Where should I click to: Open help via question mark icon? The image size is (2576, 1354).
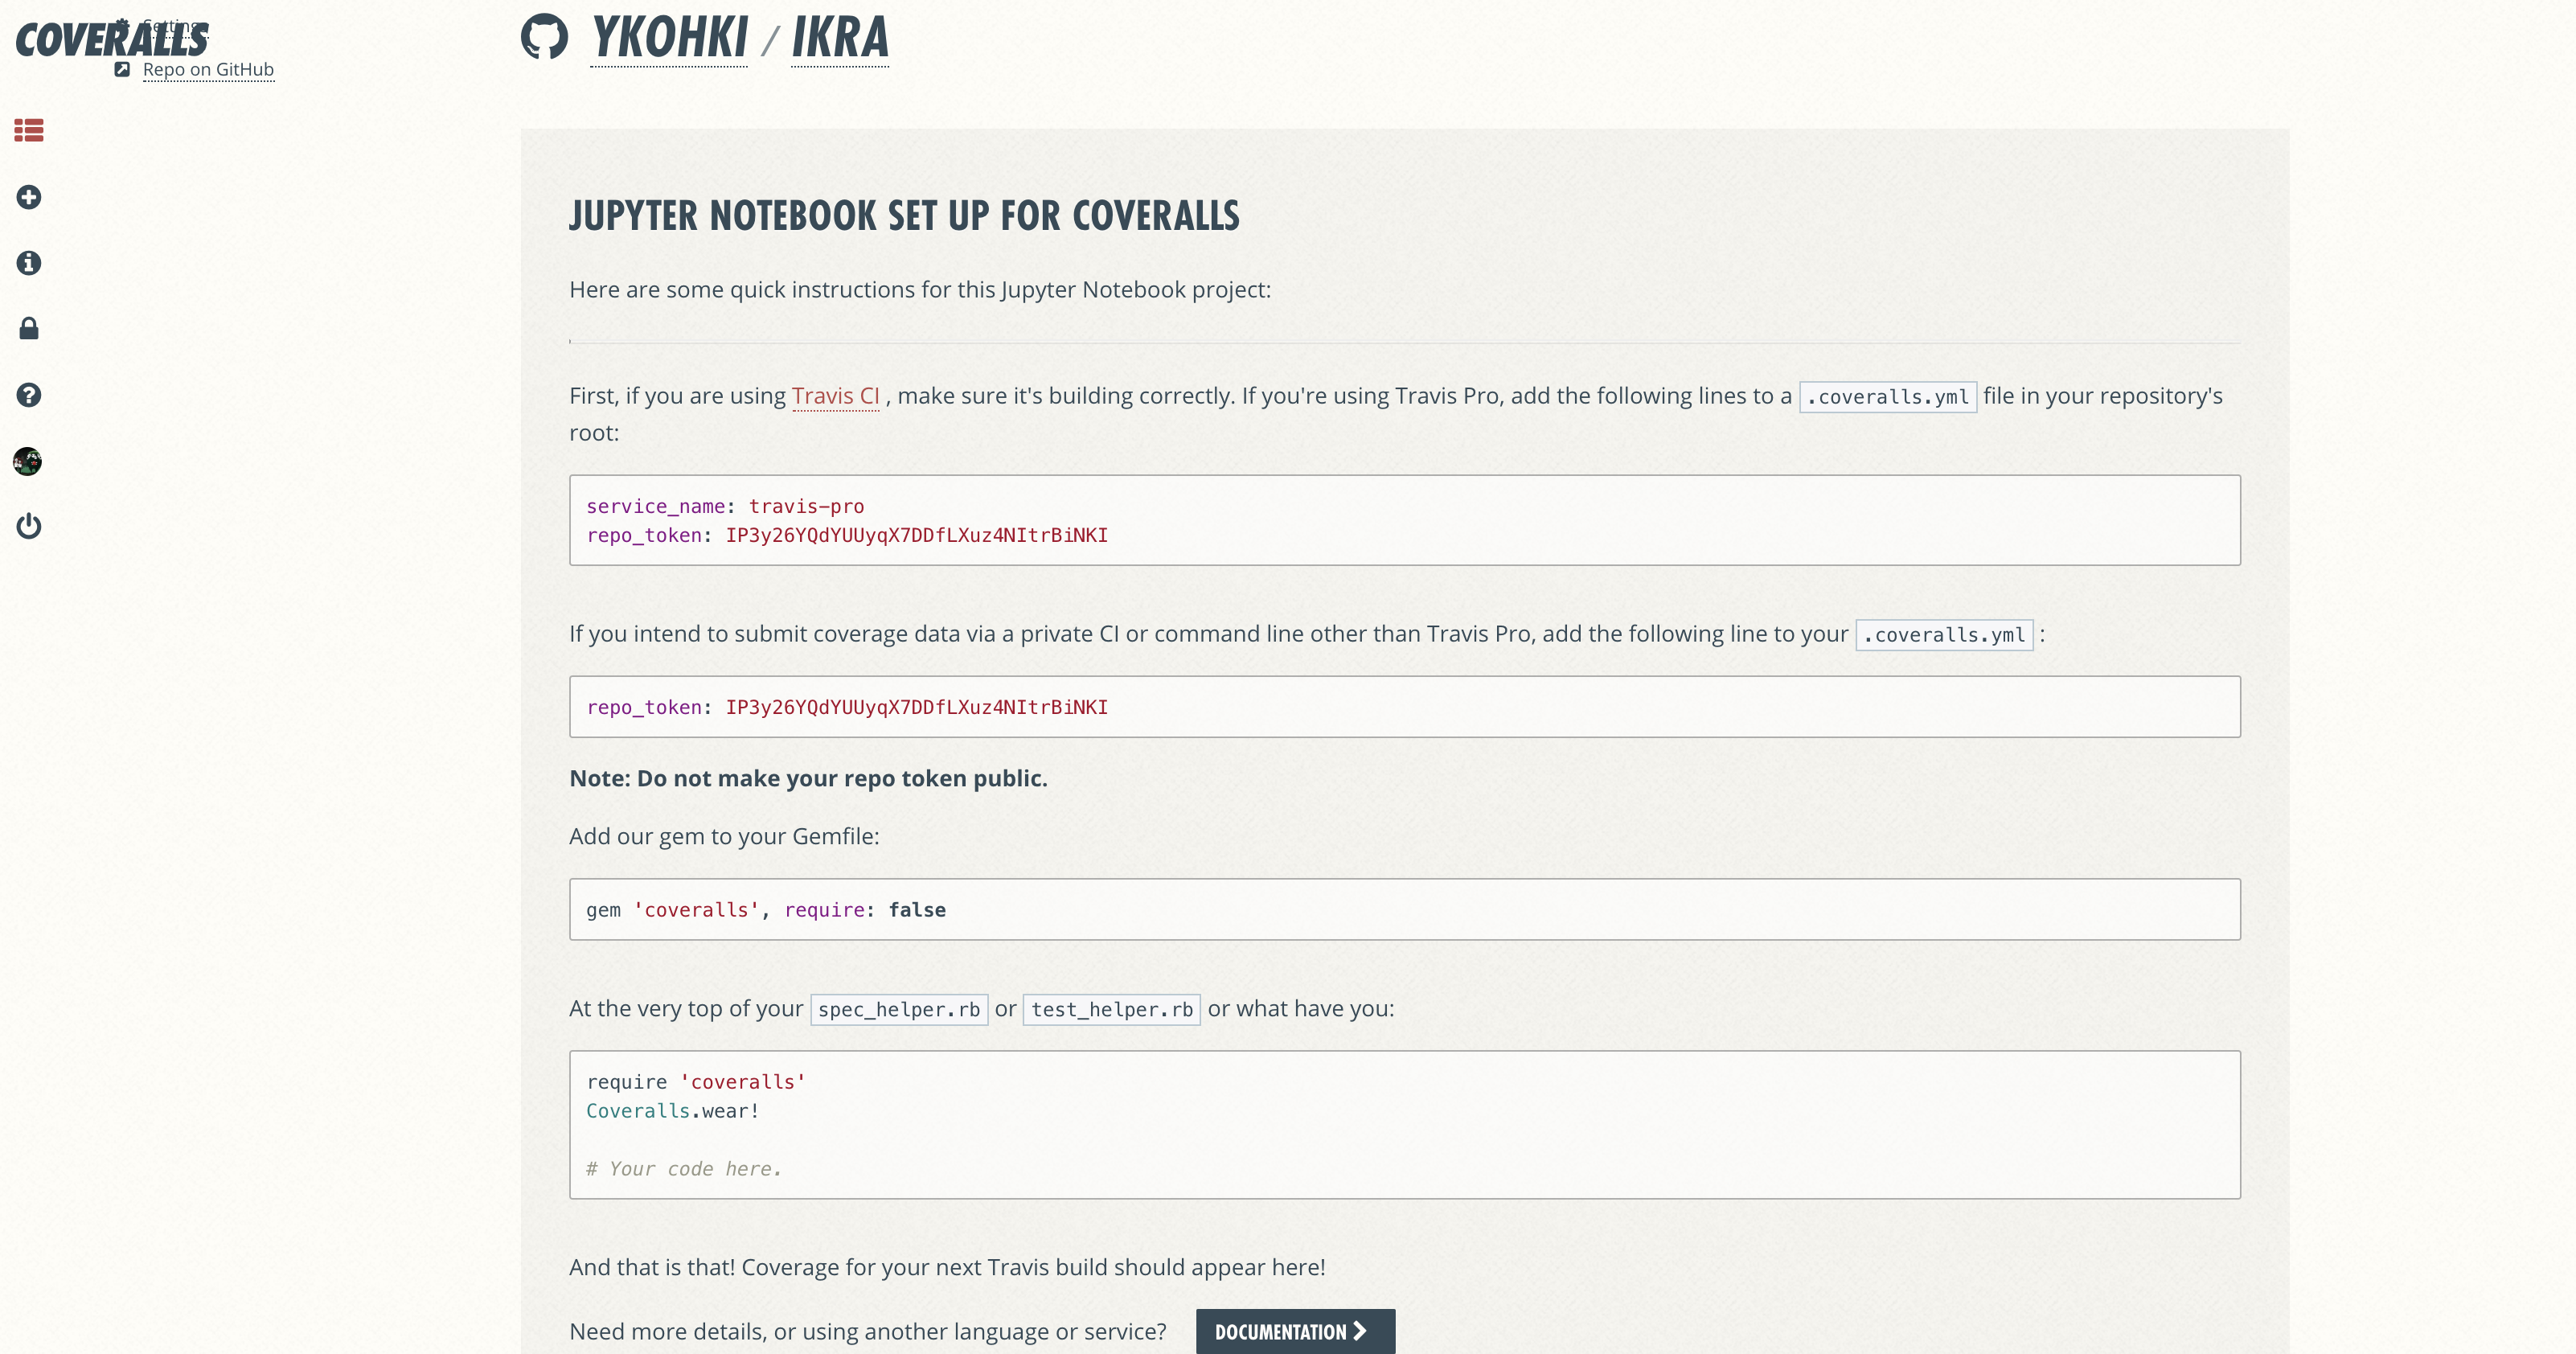pos(29,395)
